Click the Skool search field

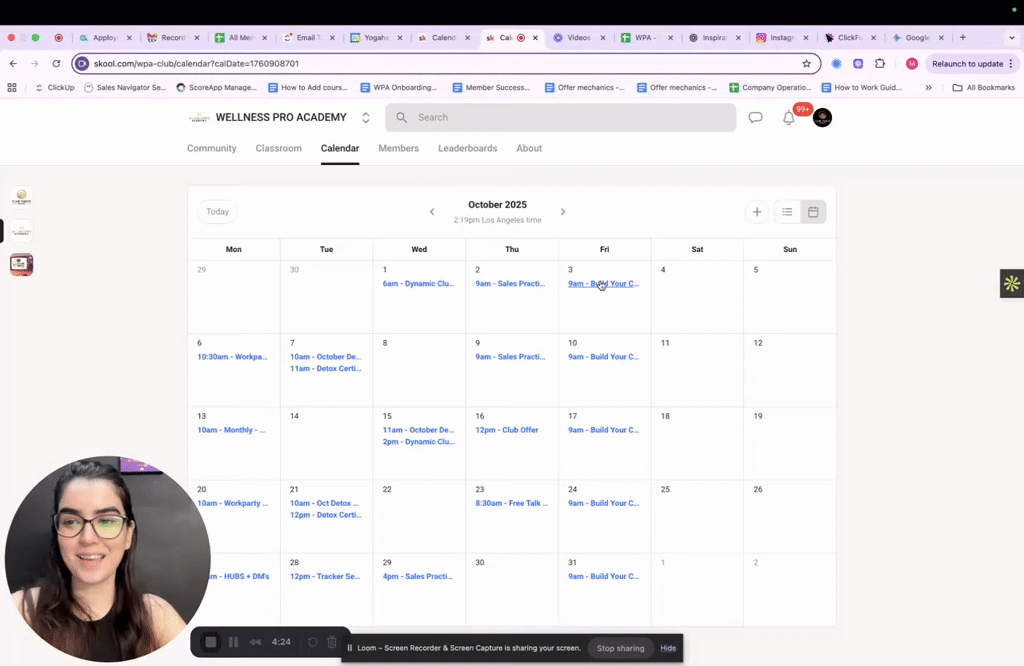pyautogui.click(x=560, y=118)
